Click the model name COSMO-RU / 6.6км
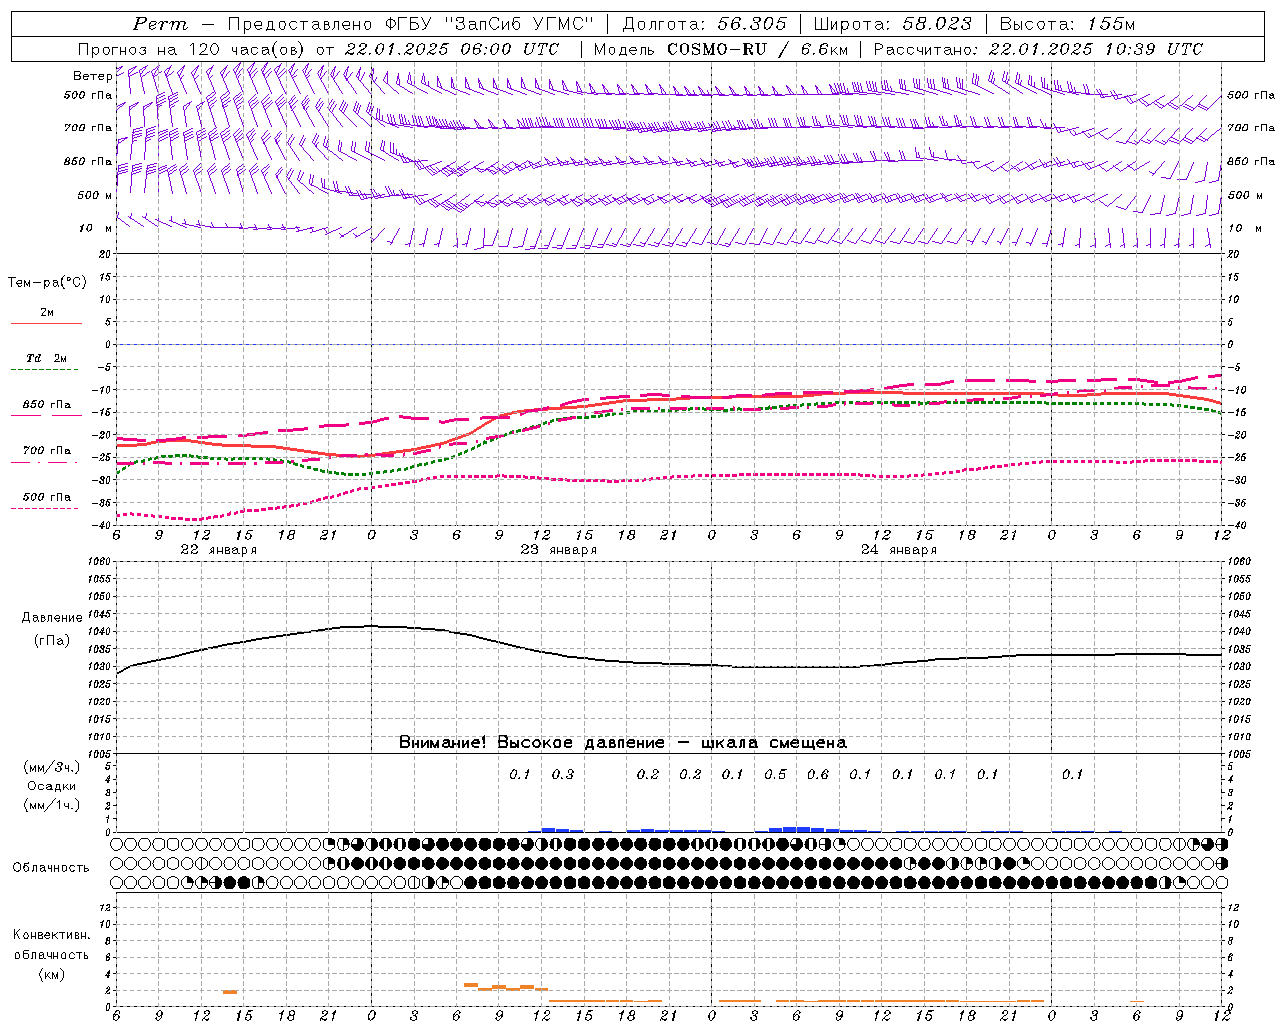 point(758,49)
